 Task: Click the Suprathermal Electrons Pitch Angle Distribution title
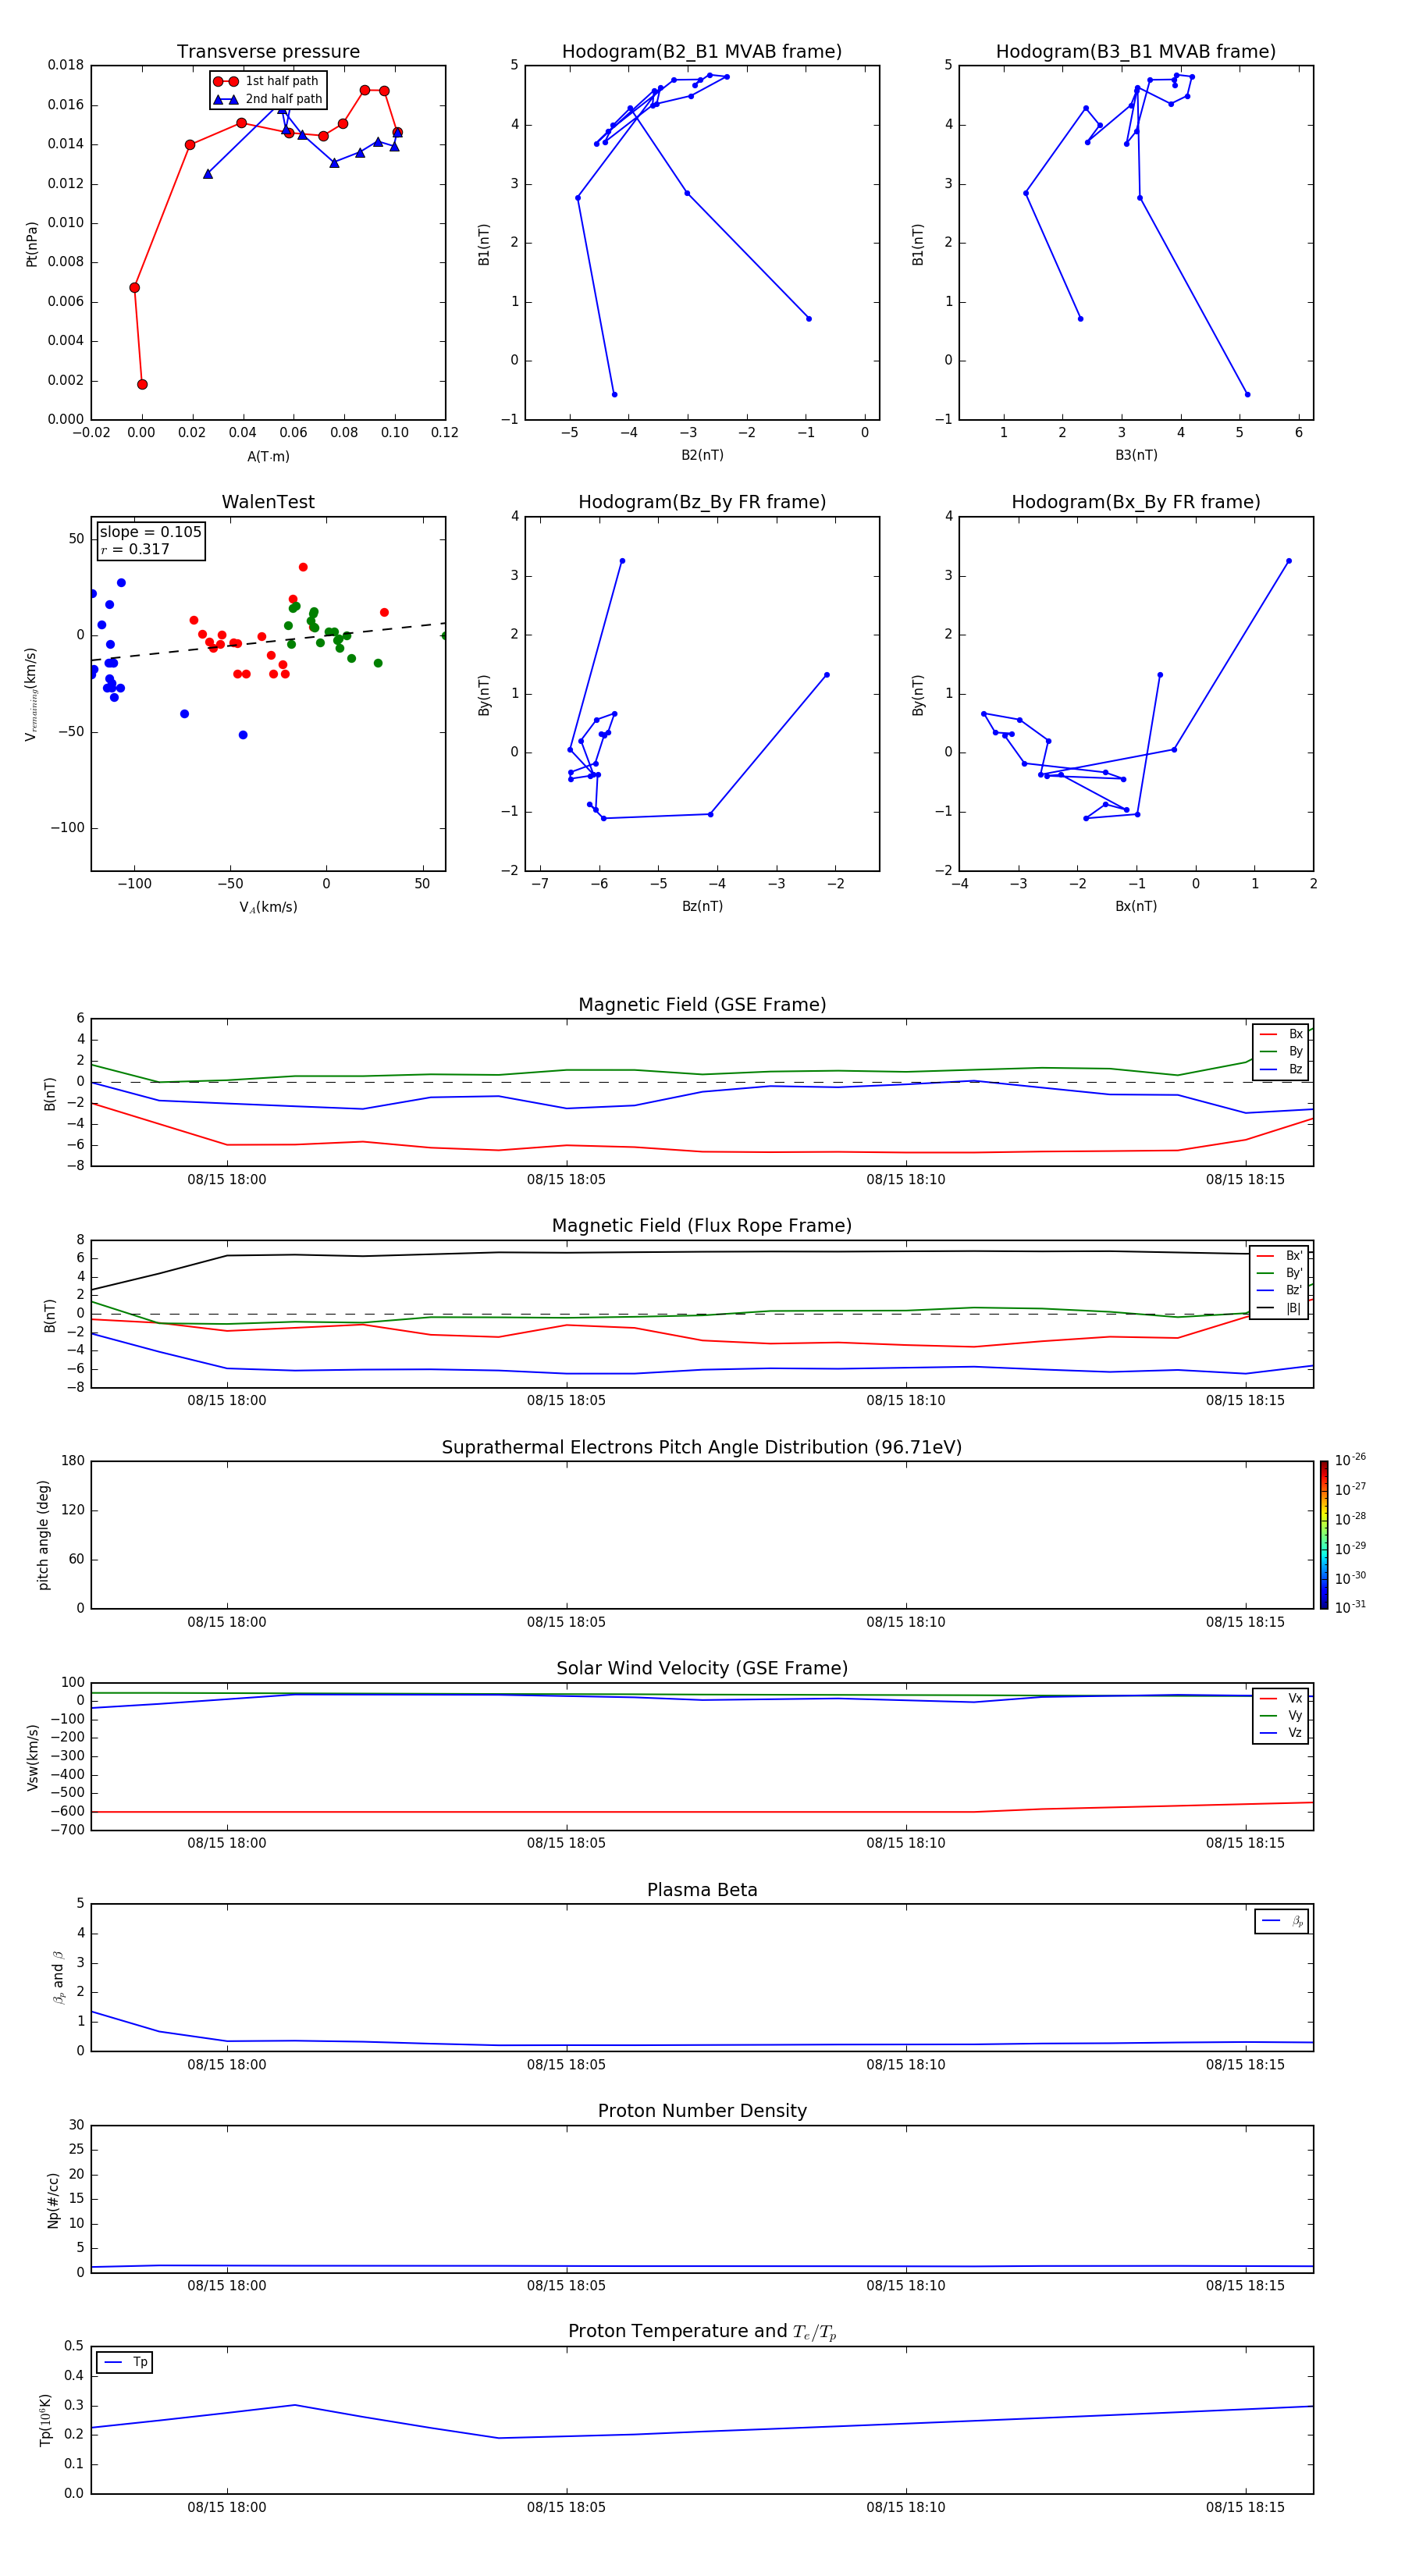click(702, 1447)
